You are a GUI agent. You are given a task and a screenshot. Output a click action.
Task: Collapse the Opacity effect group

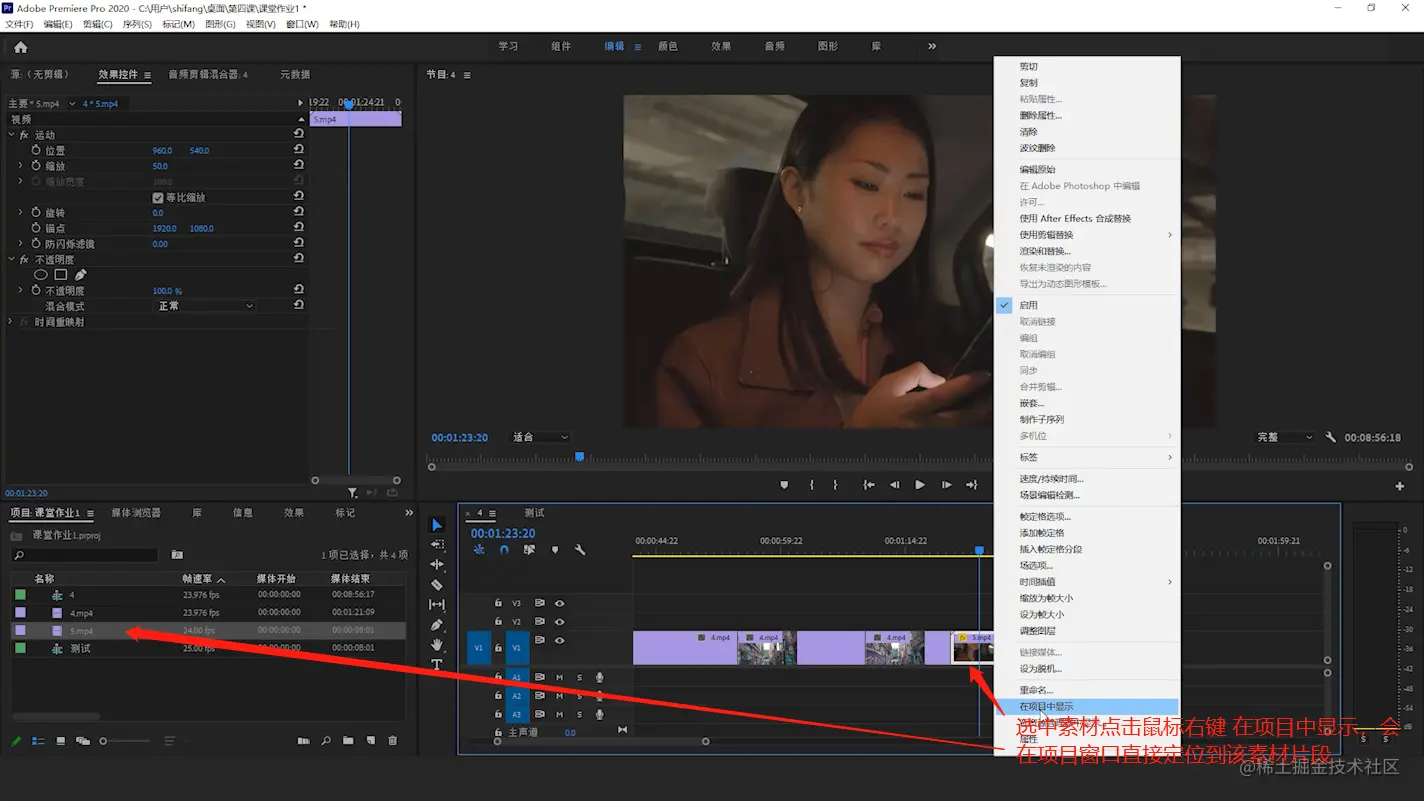(12, 259)
